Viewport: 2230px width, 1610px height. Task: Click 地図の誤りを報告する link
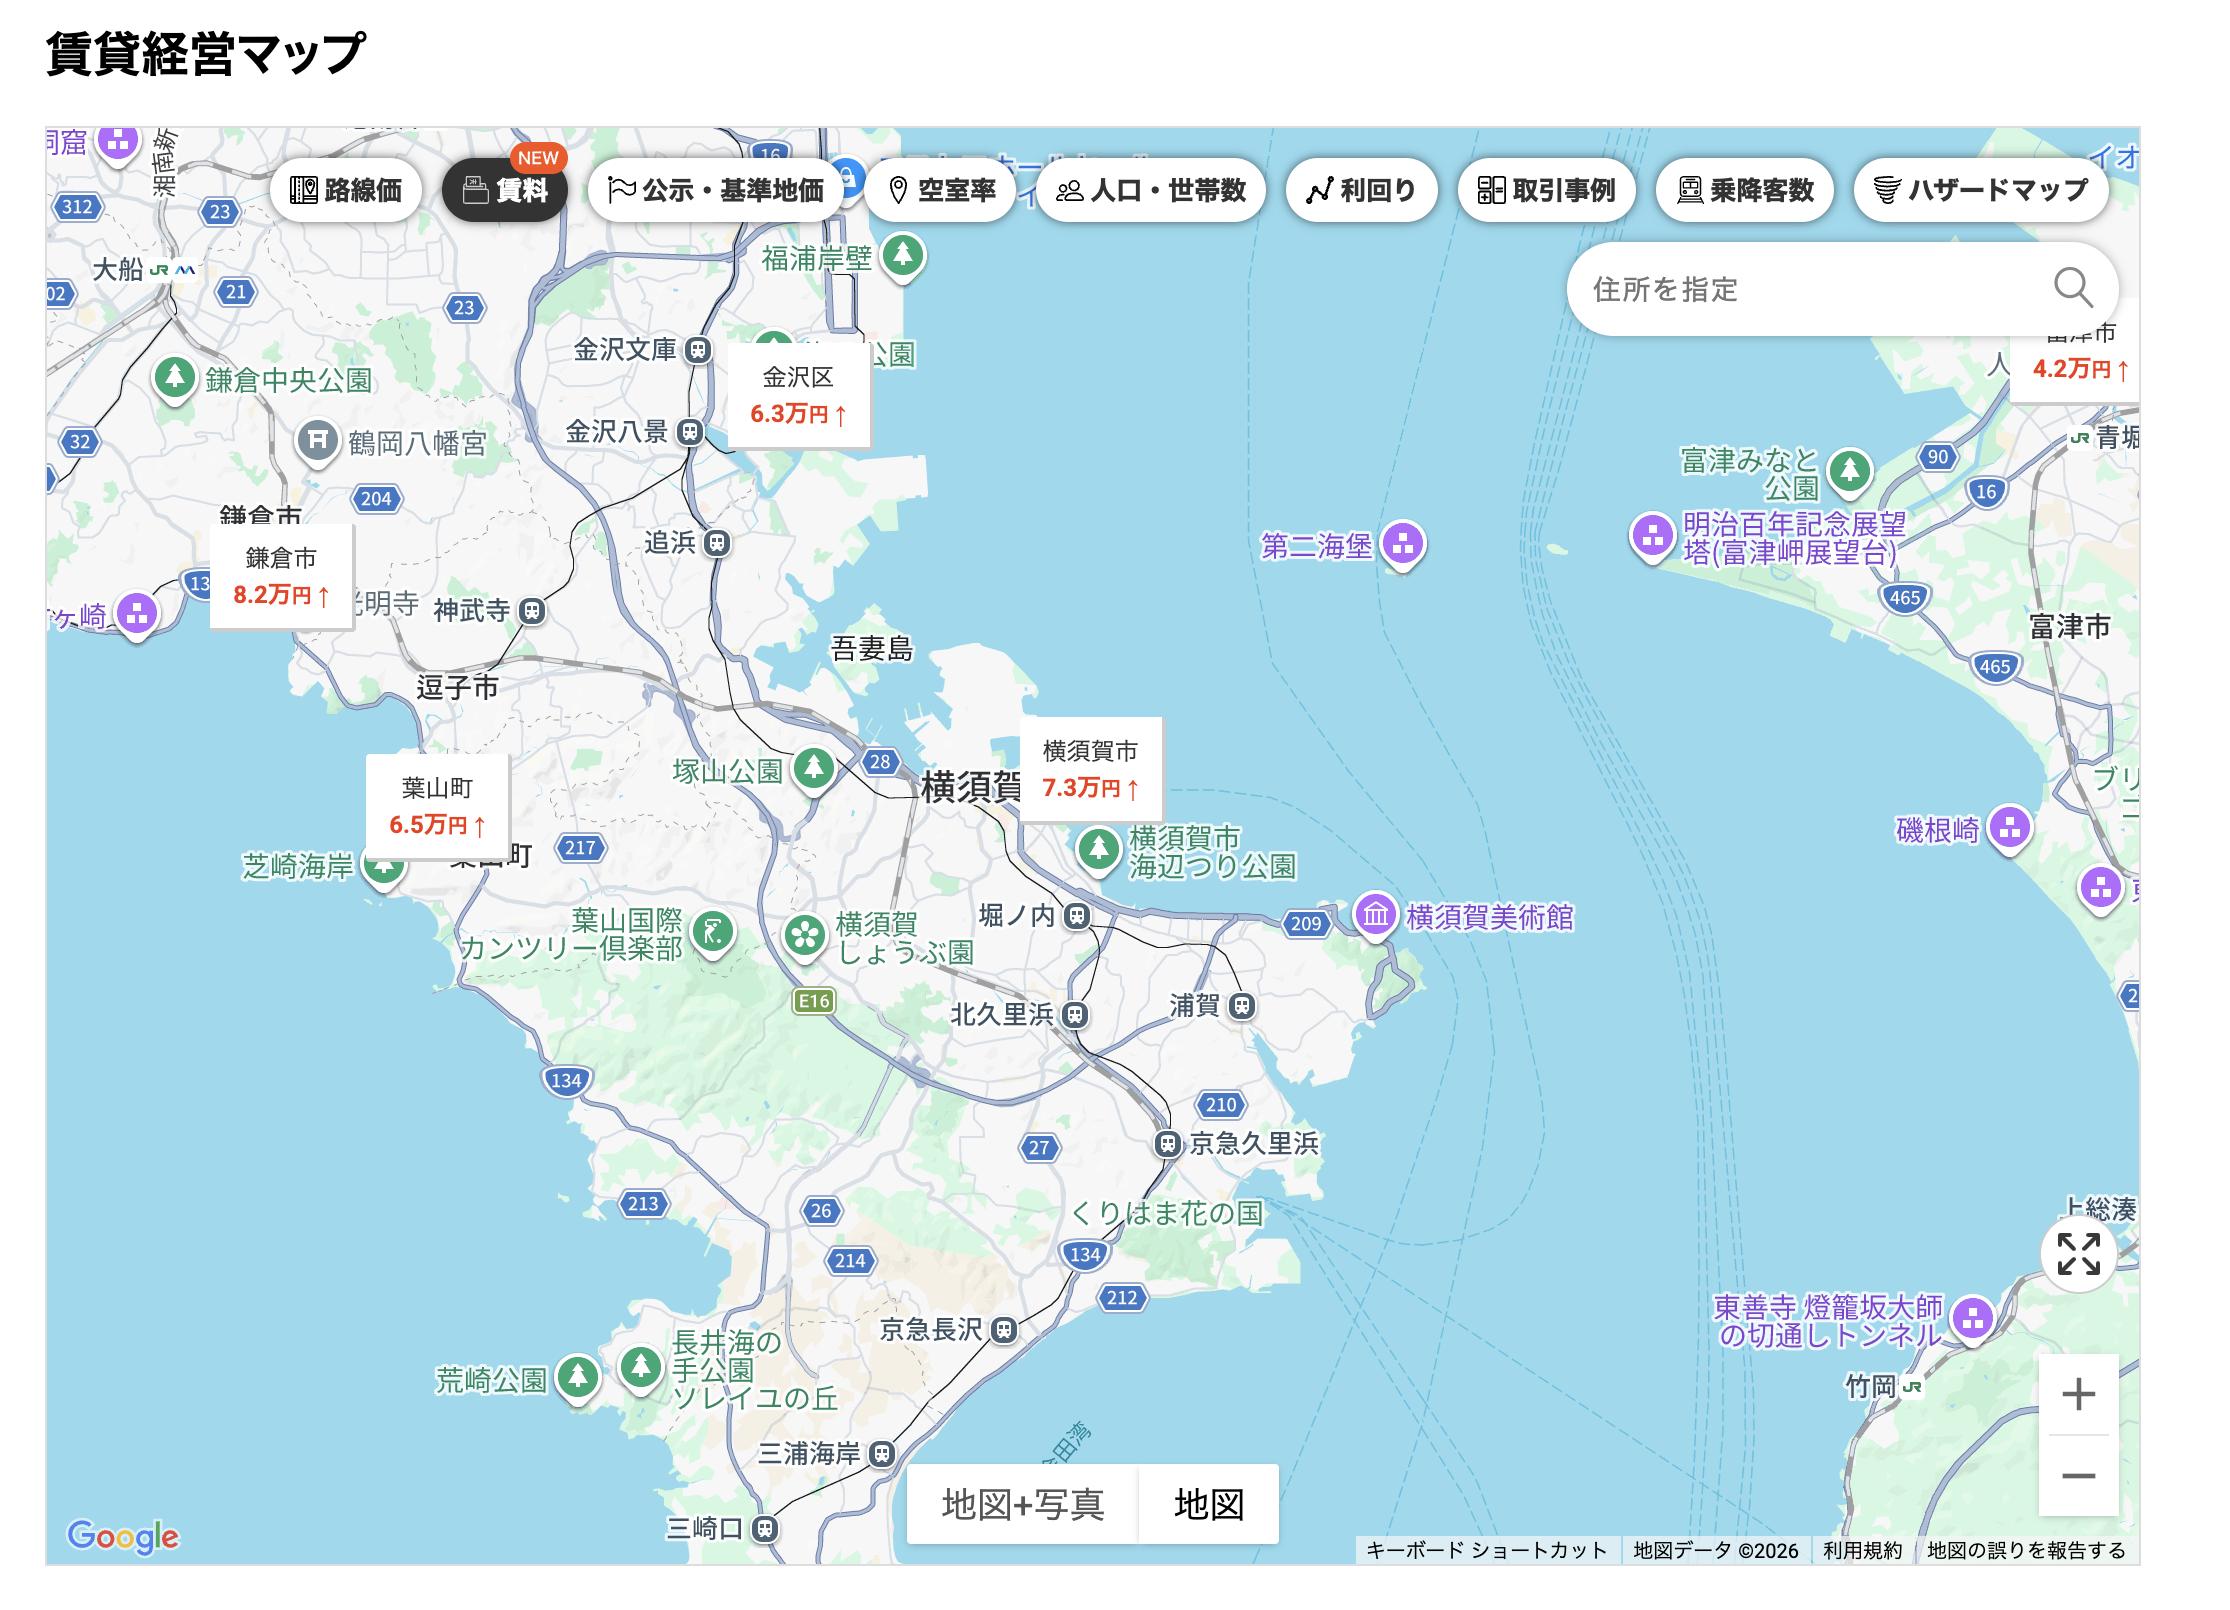[x=2026, y=1550]
